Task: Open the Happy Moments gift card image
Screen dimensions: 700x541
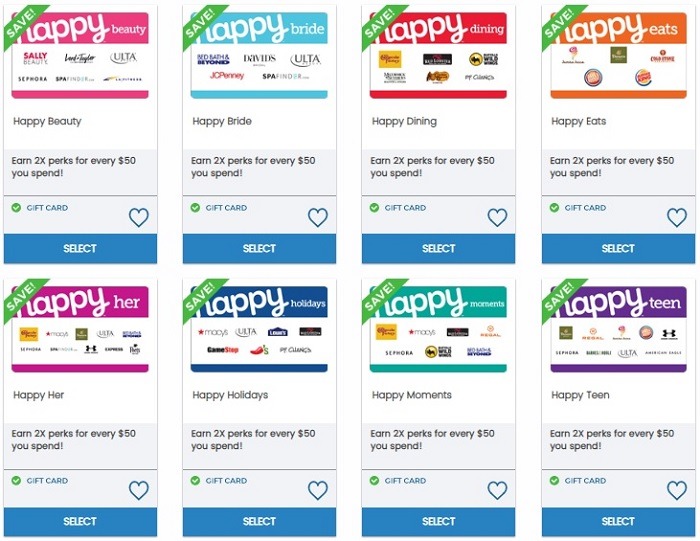Action: tap(438, 329)
